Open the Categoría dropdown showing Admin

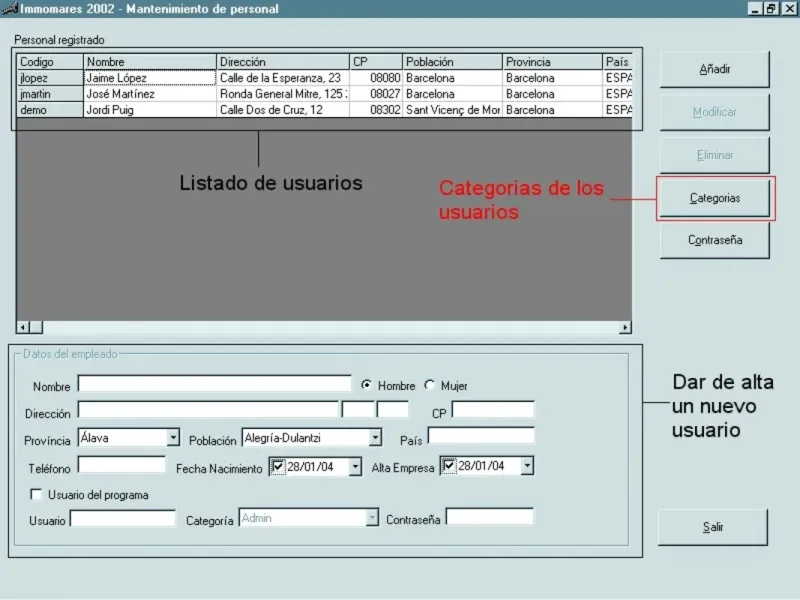tap(372, 518)
